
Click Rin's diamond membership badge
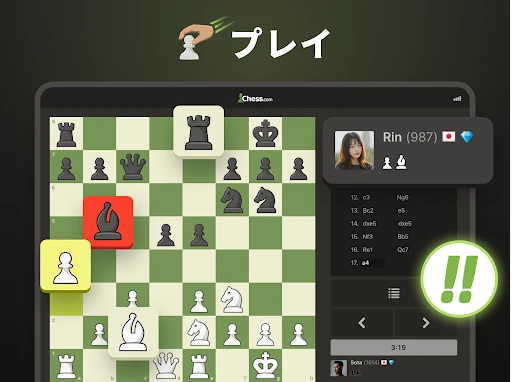[x=467, y=137]
